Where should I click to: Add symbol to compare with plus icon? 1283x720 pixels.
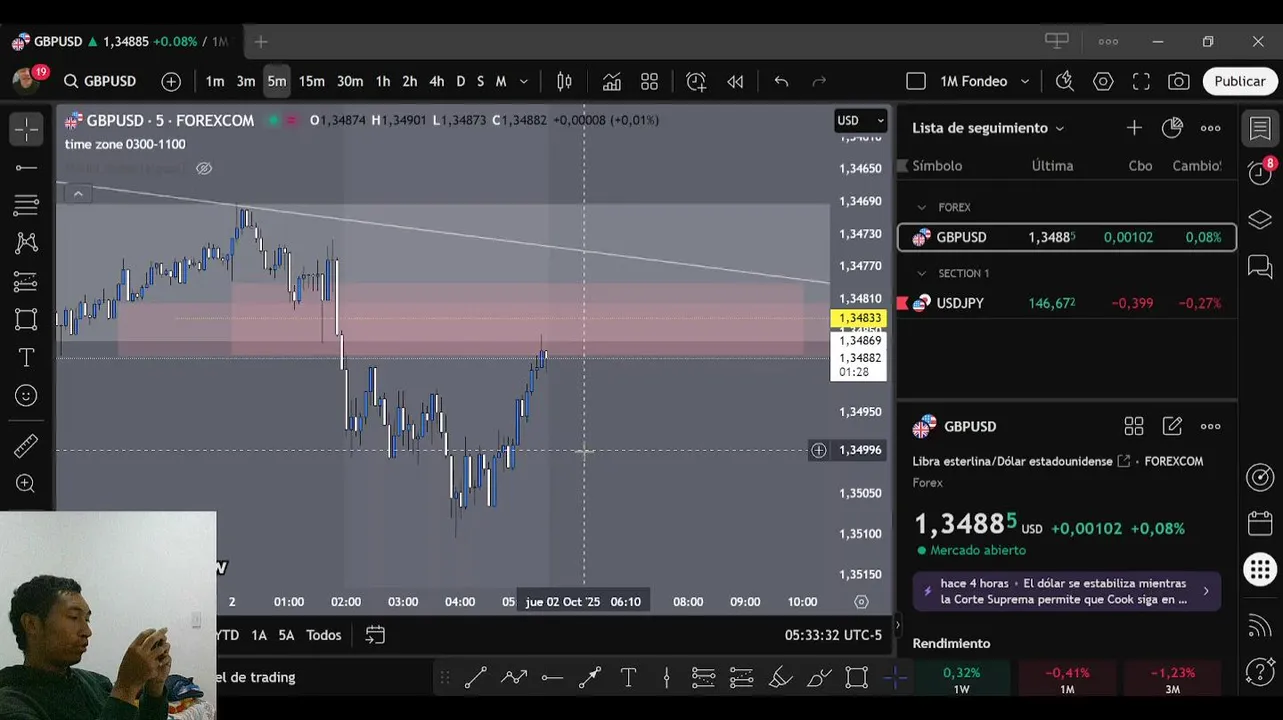point(171,81)
